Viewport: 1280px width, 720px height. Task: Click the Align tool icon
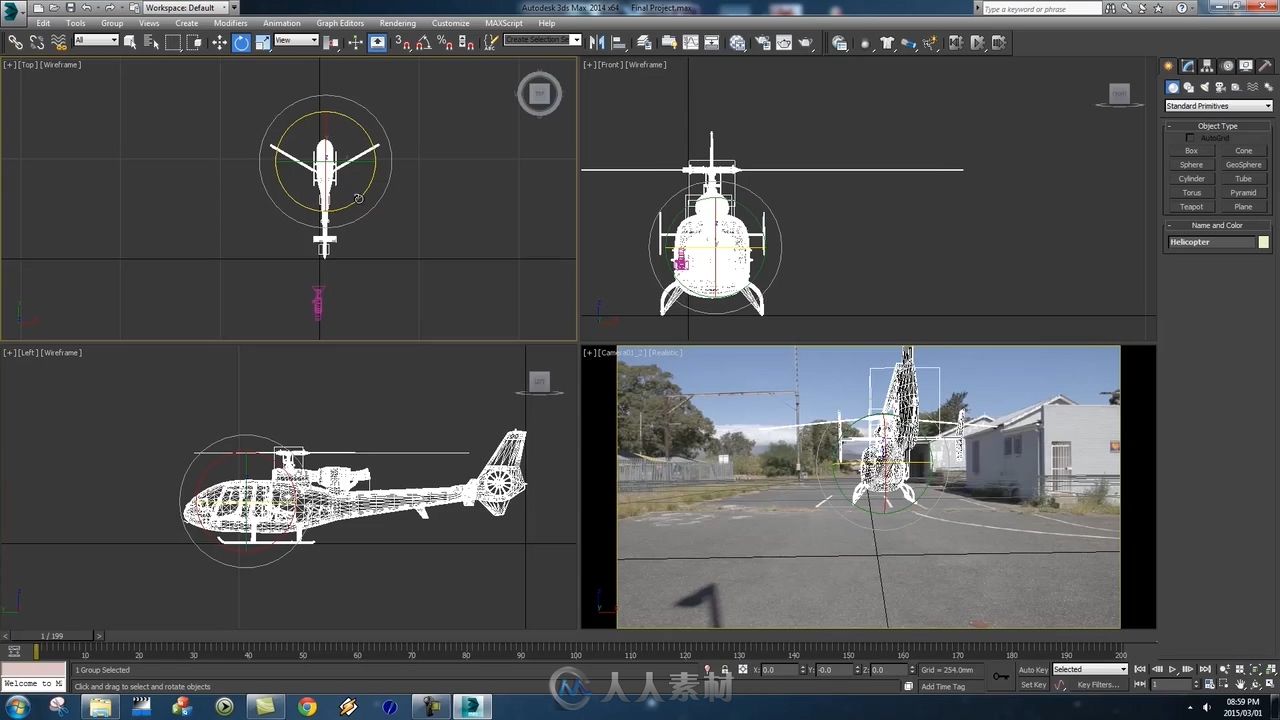(x=618, y=42)
